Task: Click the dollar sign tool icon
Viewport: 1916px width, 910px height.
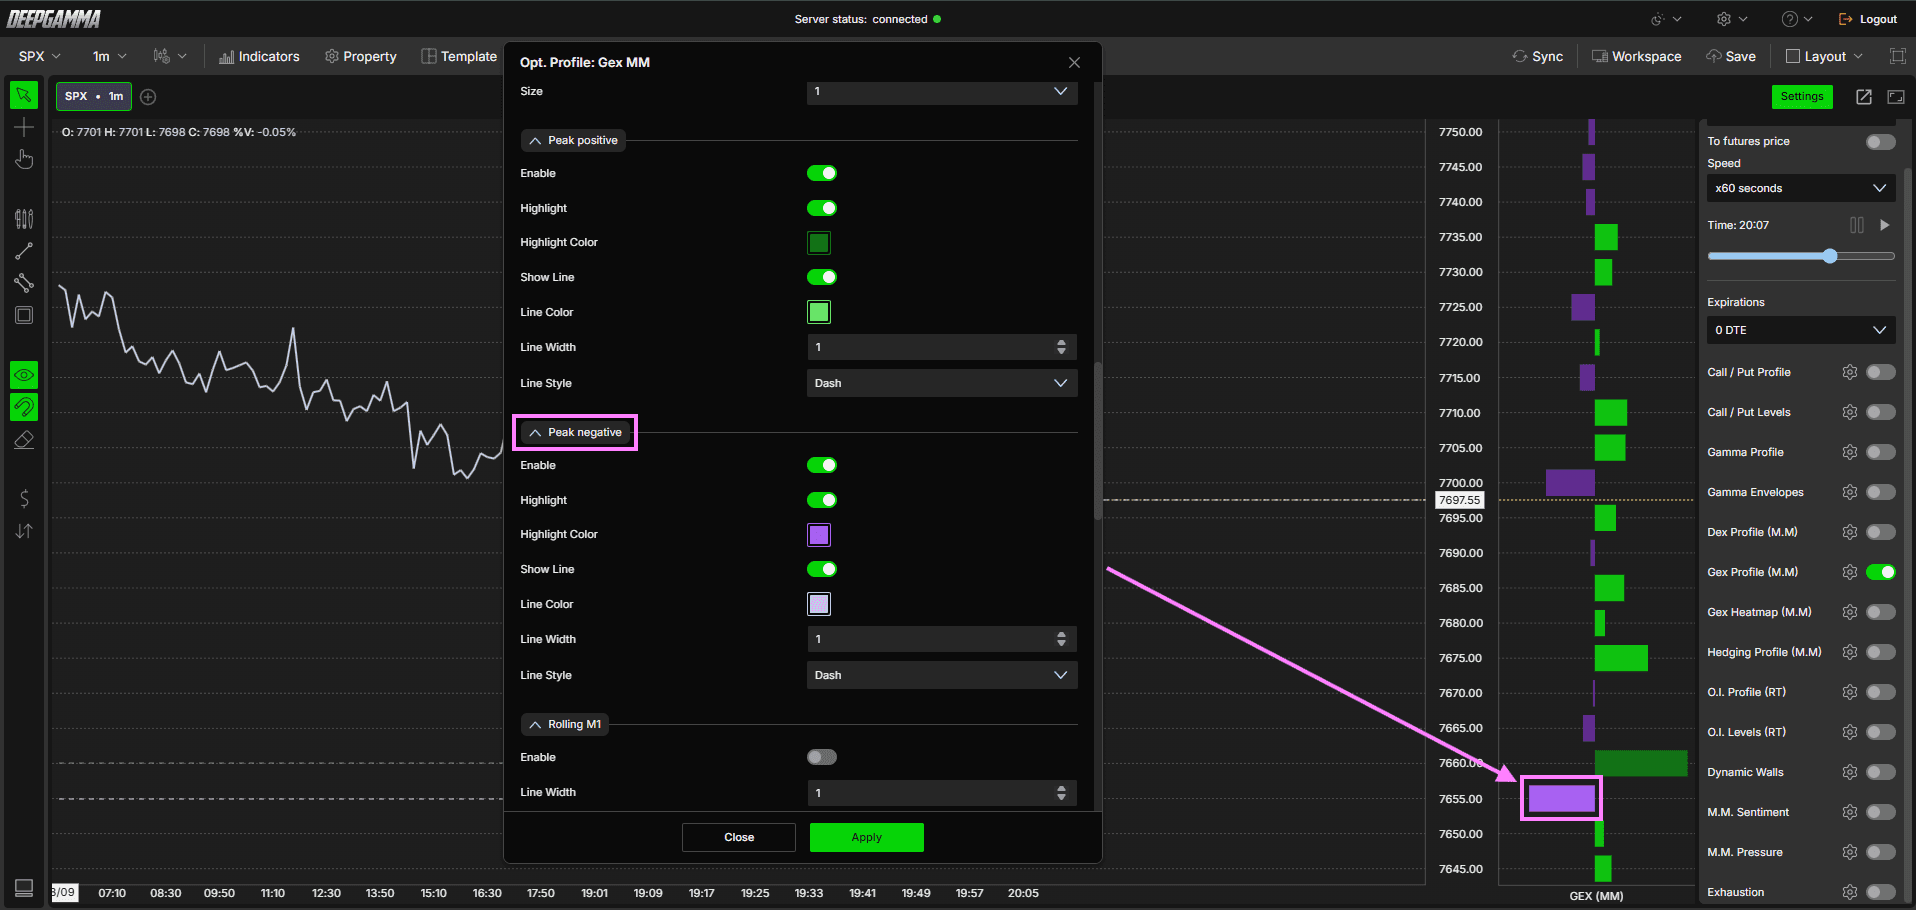Action: click(x=24, y=498)
